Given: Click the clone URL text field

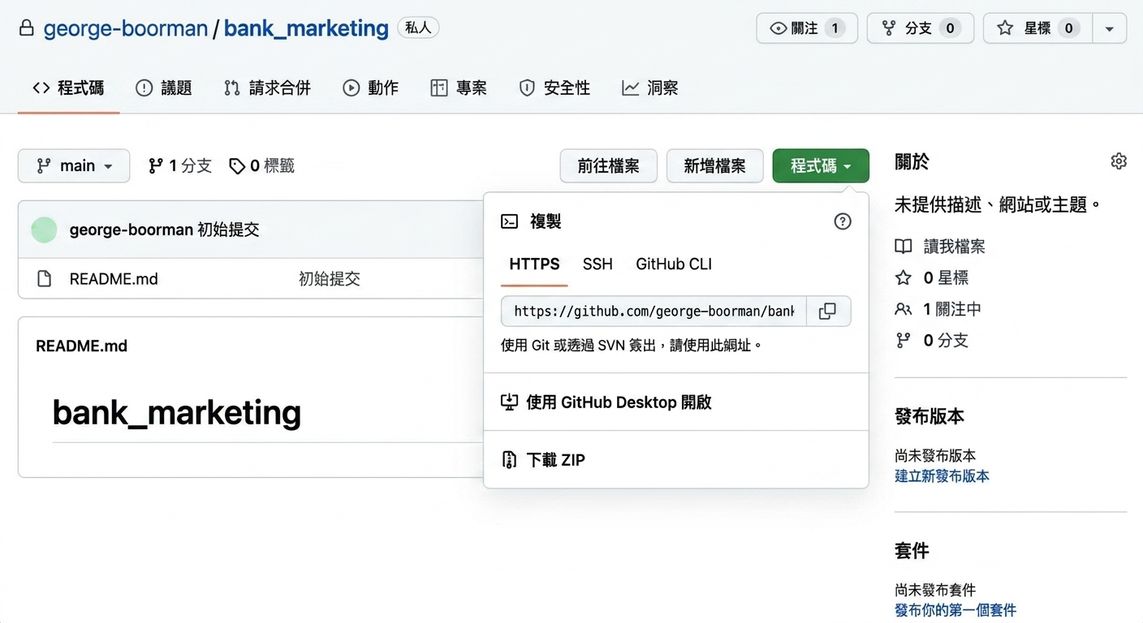Looking at the screenshot, I should (654, 311).
